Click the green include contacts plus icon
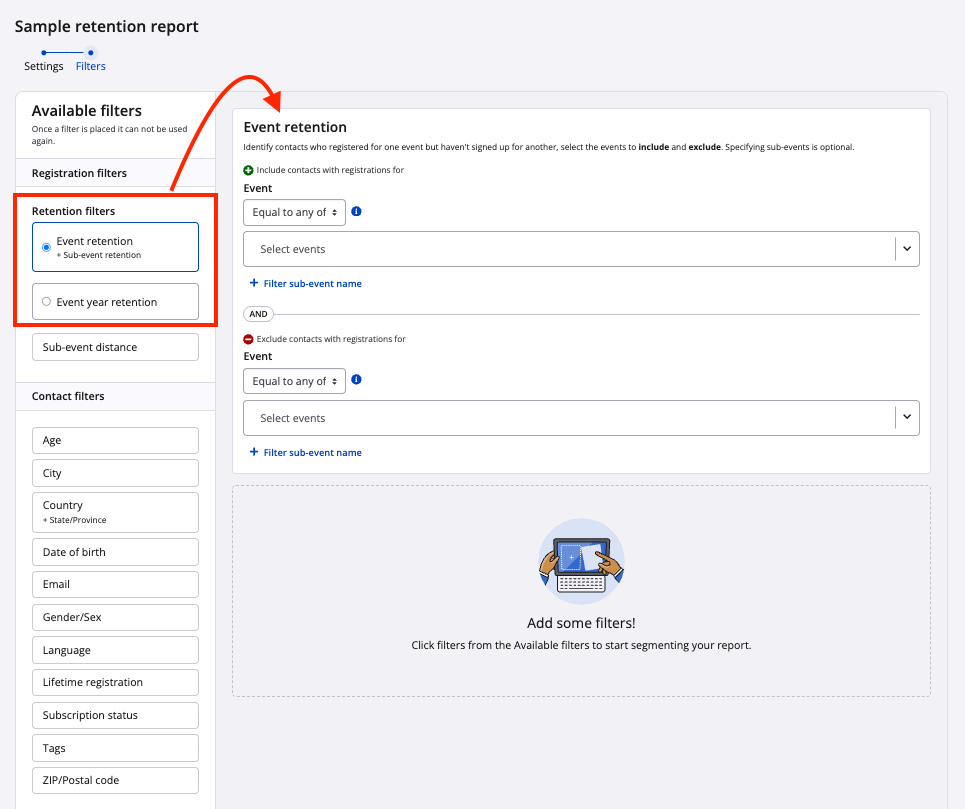The width and height of the screenshot is (965, 809). click(x=249, y=170)
